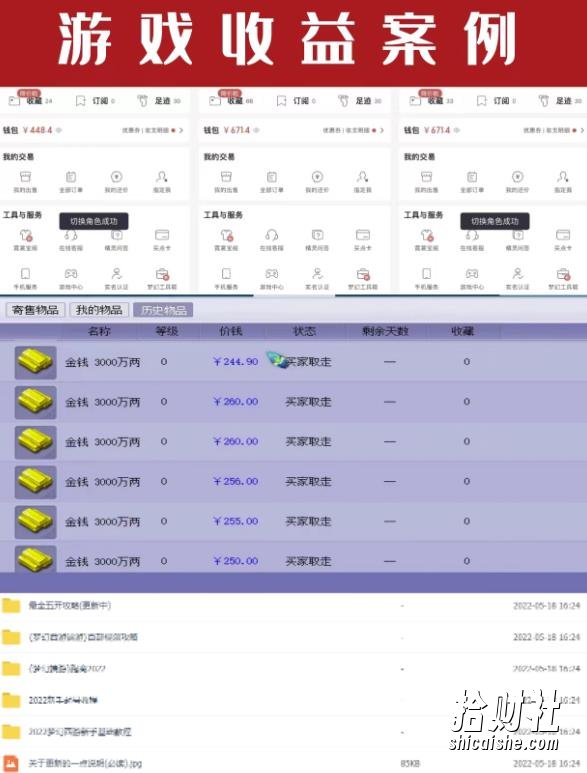
Task: Click question-mark Q&A icon in middle panel
Action: tap(317, 235)
